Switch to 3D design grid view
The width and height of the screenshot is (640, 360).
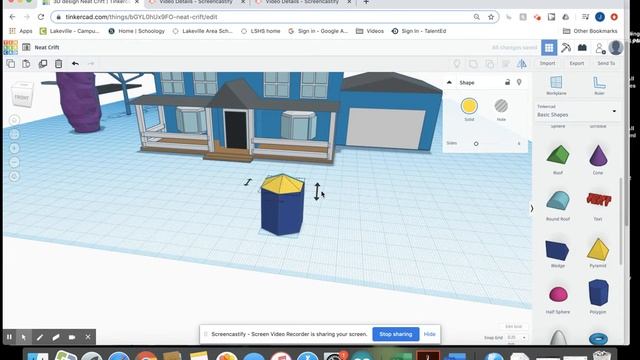pos(549,48)
